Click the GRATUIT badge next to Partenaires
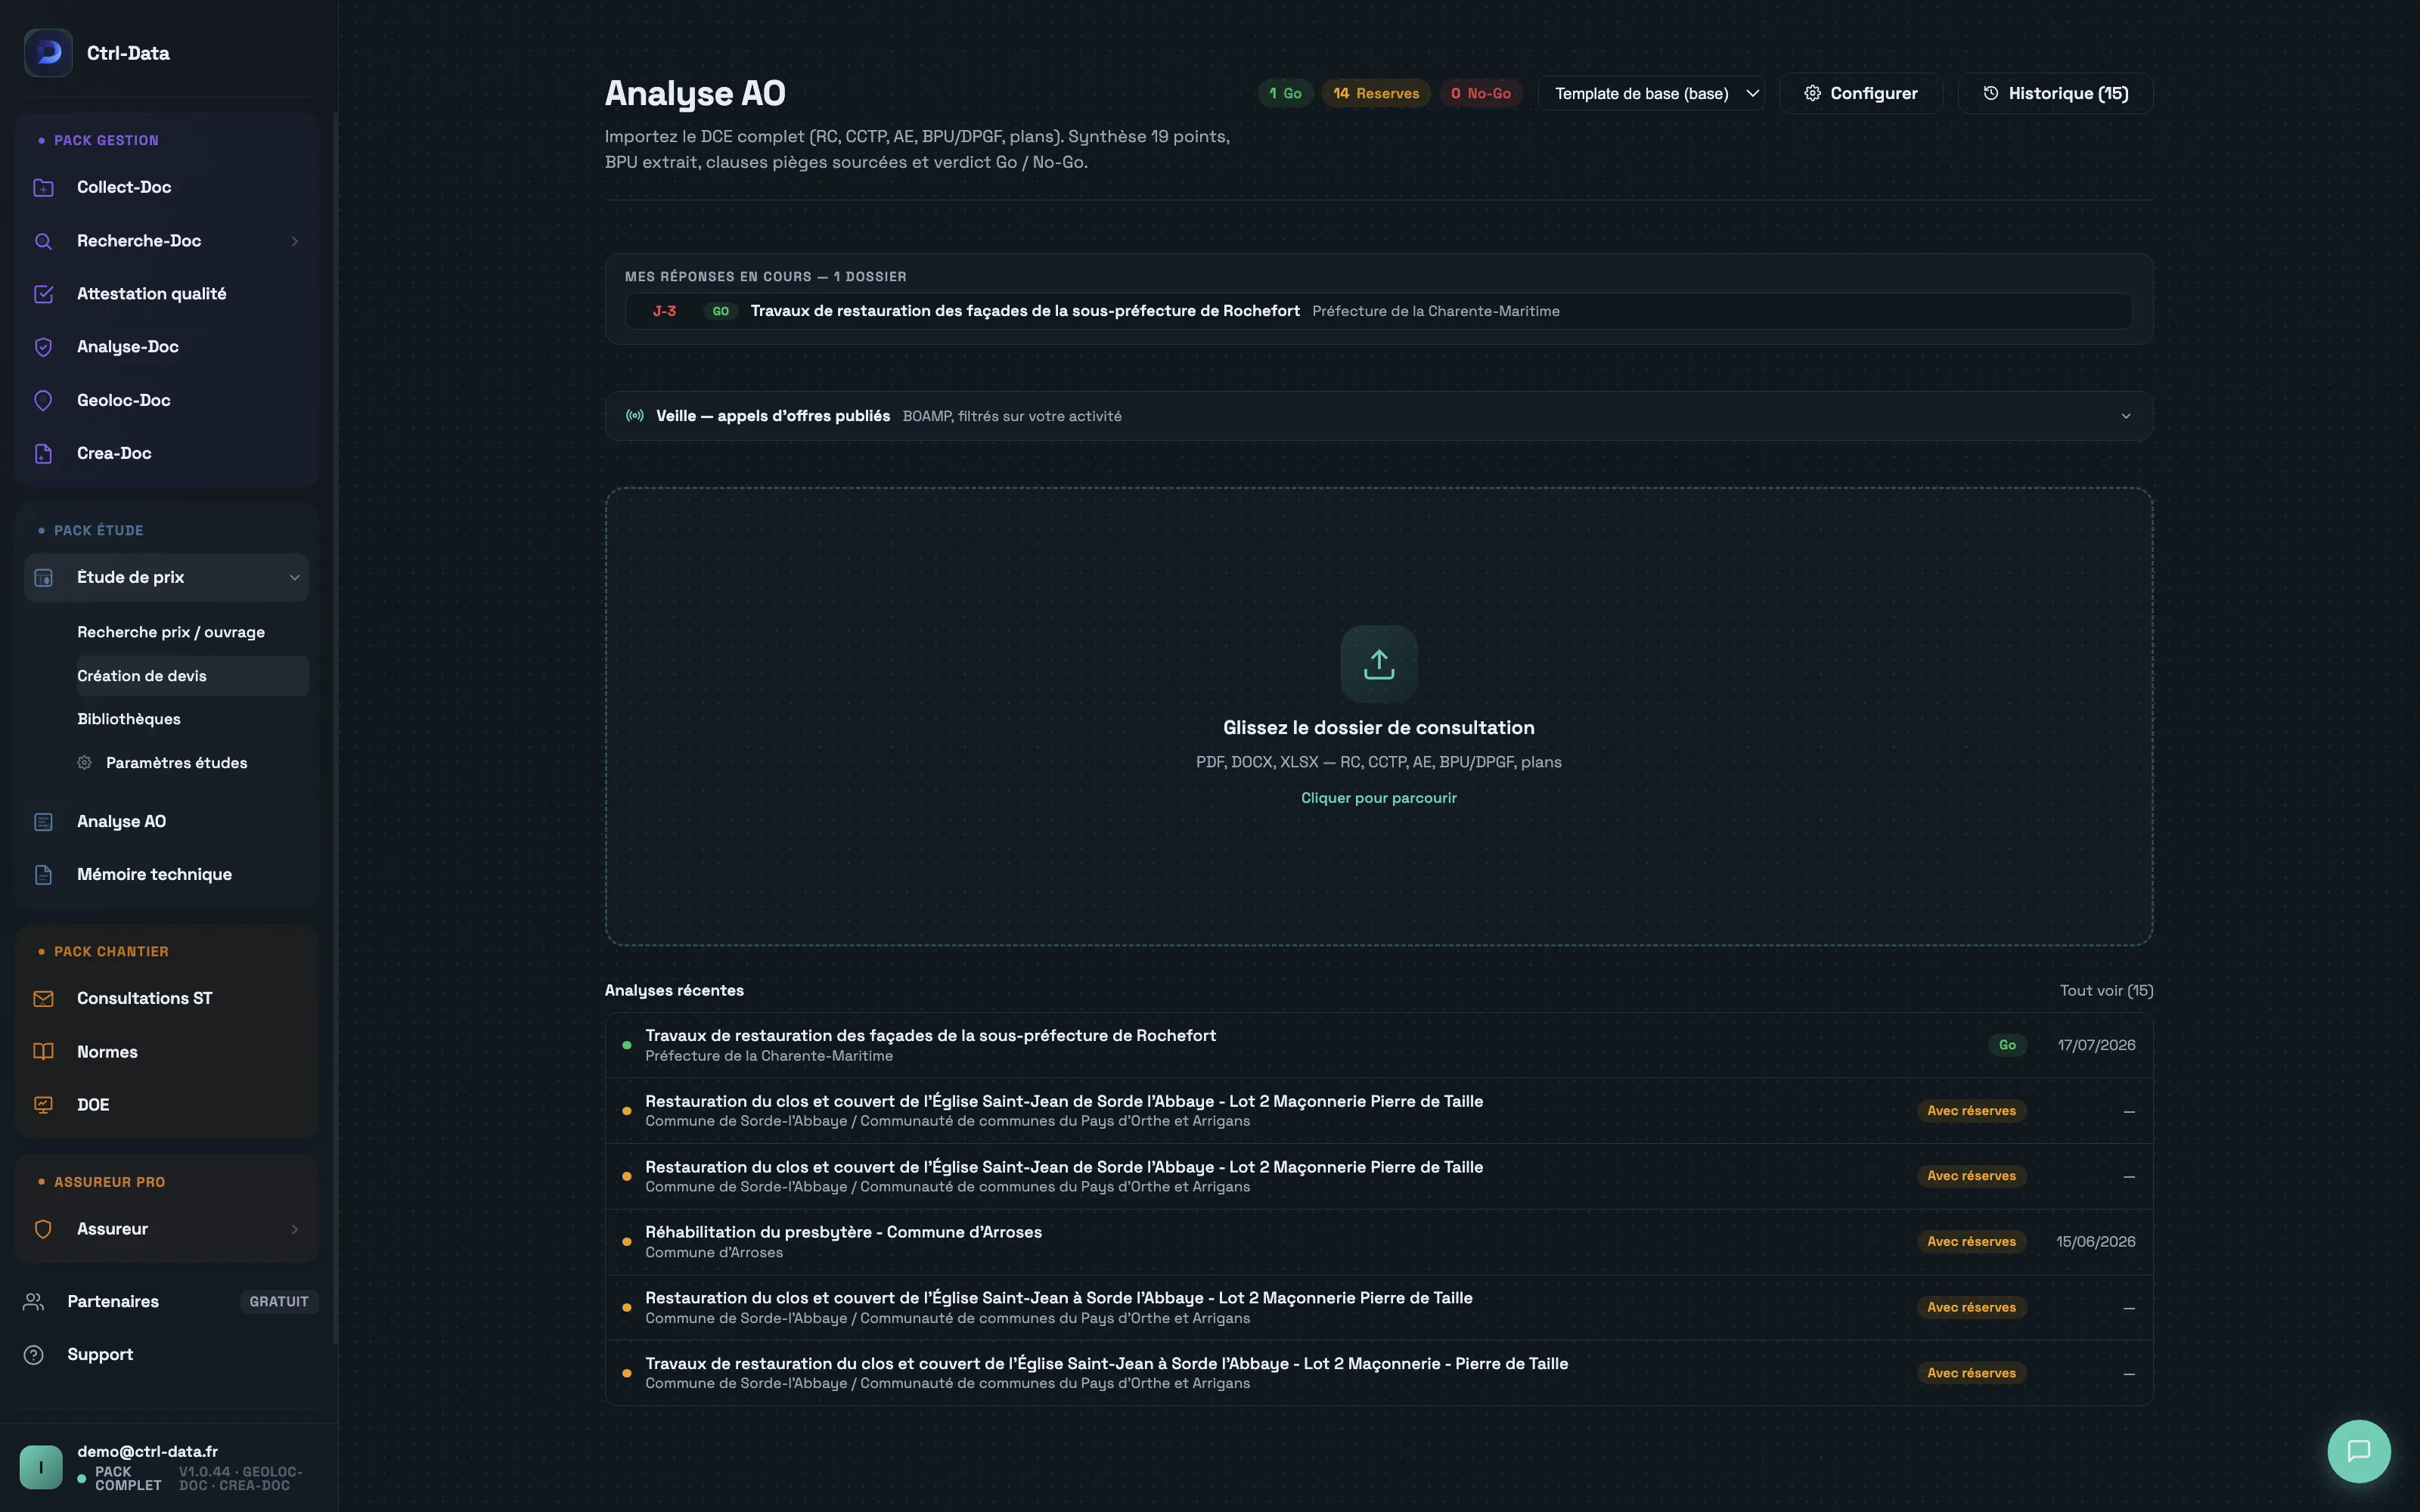 (x=279, y=1301)
